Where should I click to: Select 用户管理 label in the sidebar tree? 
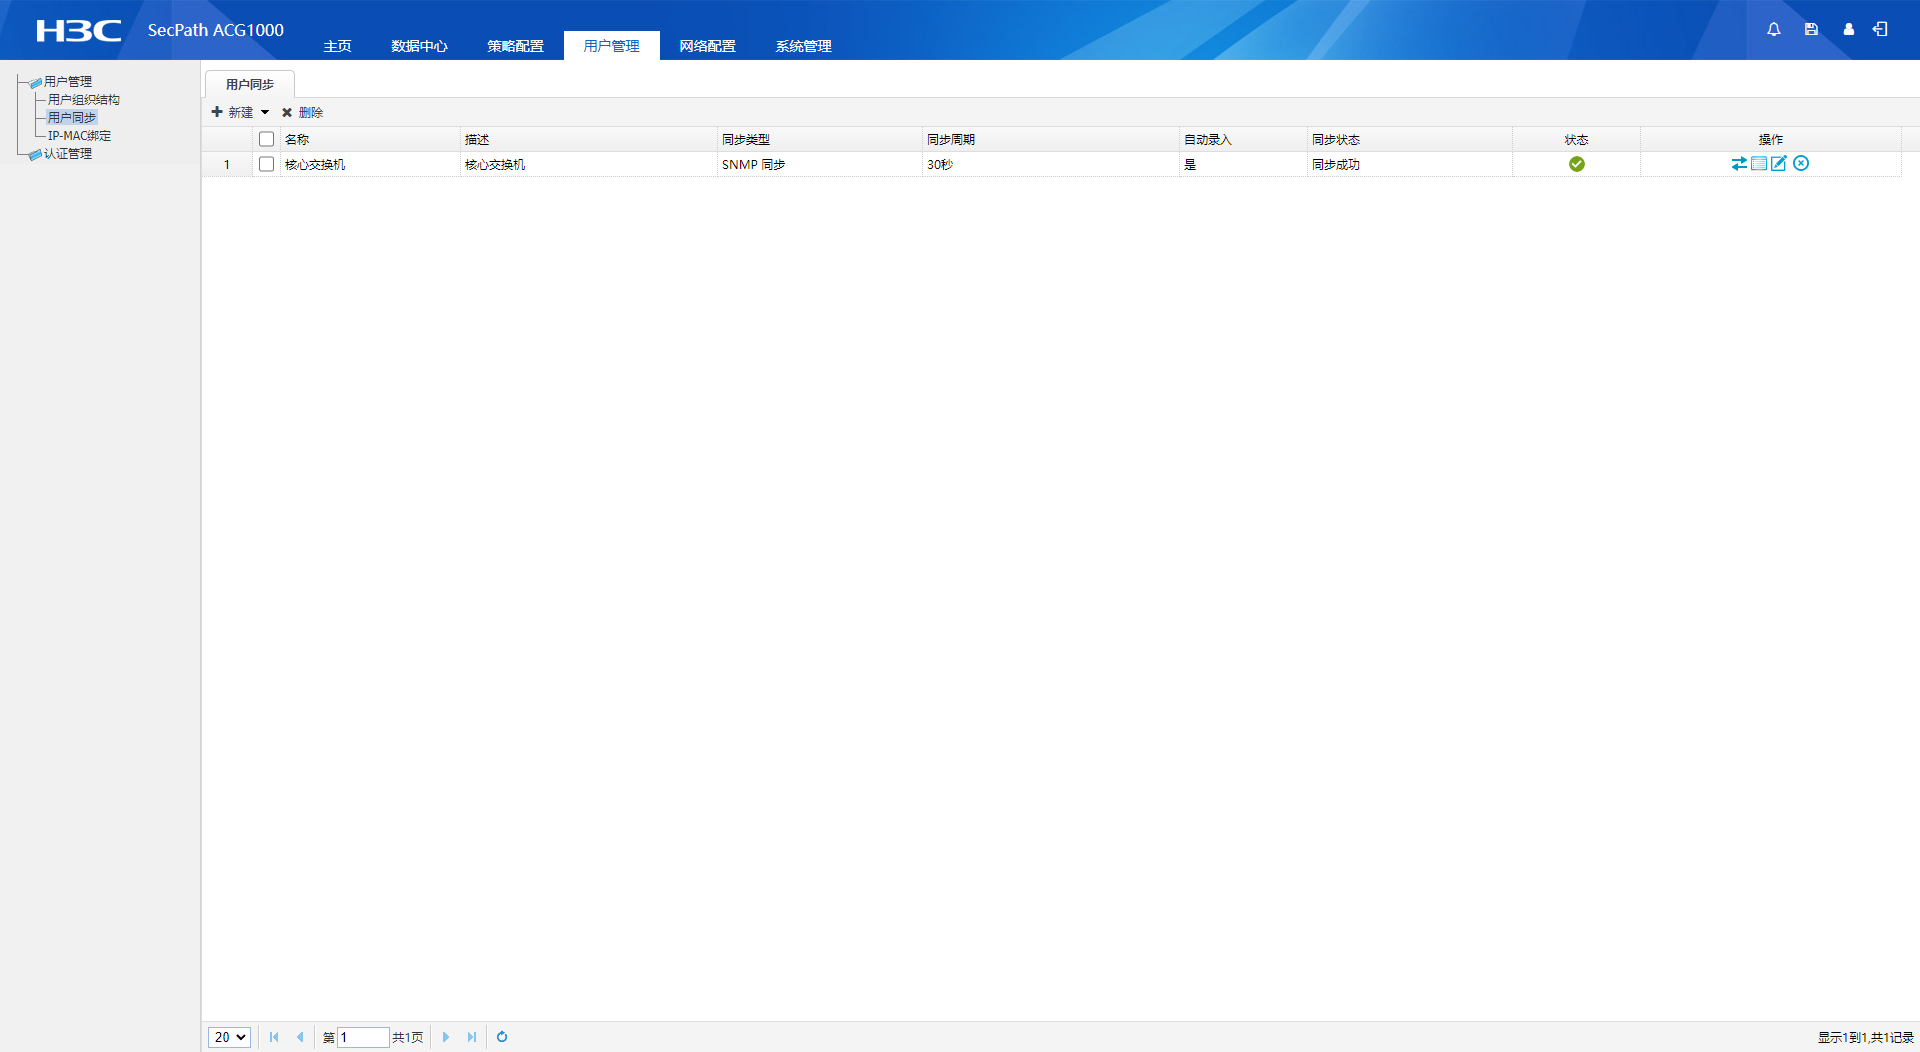tap(68, 82)
